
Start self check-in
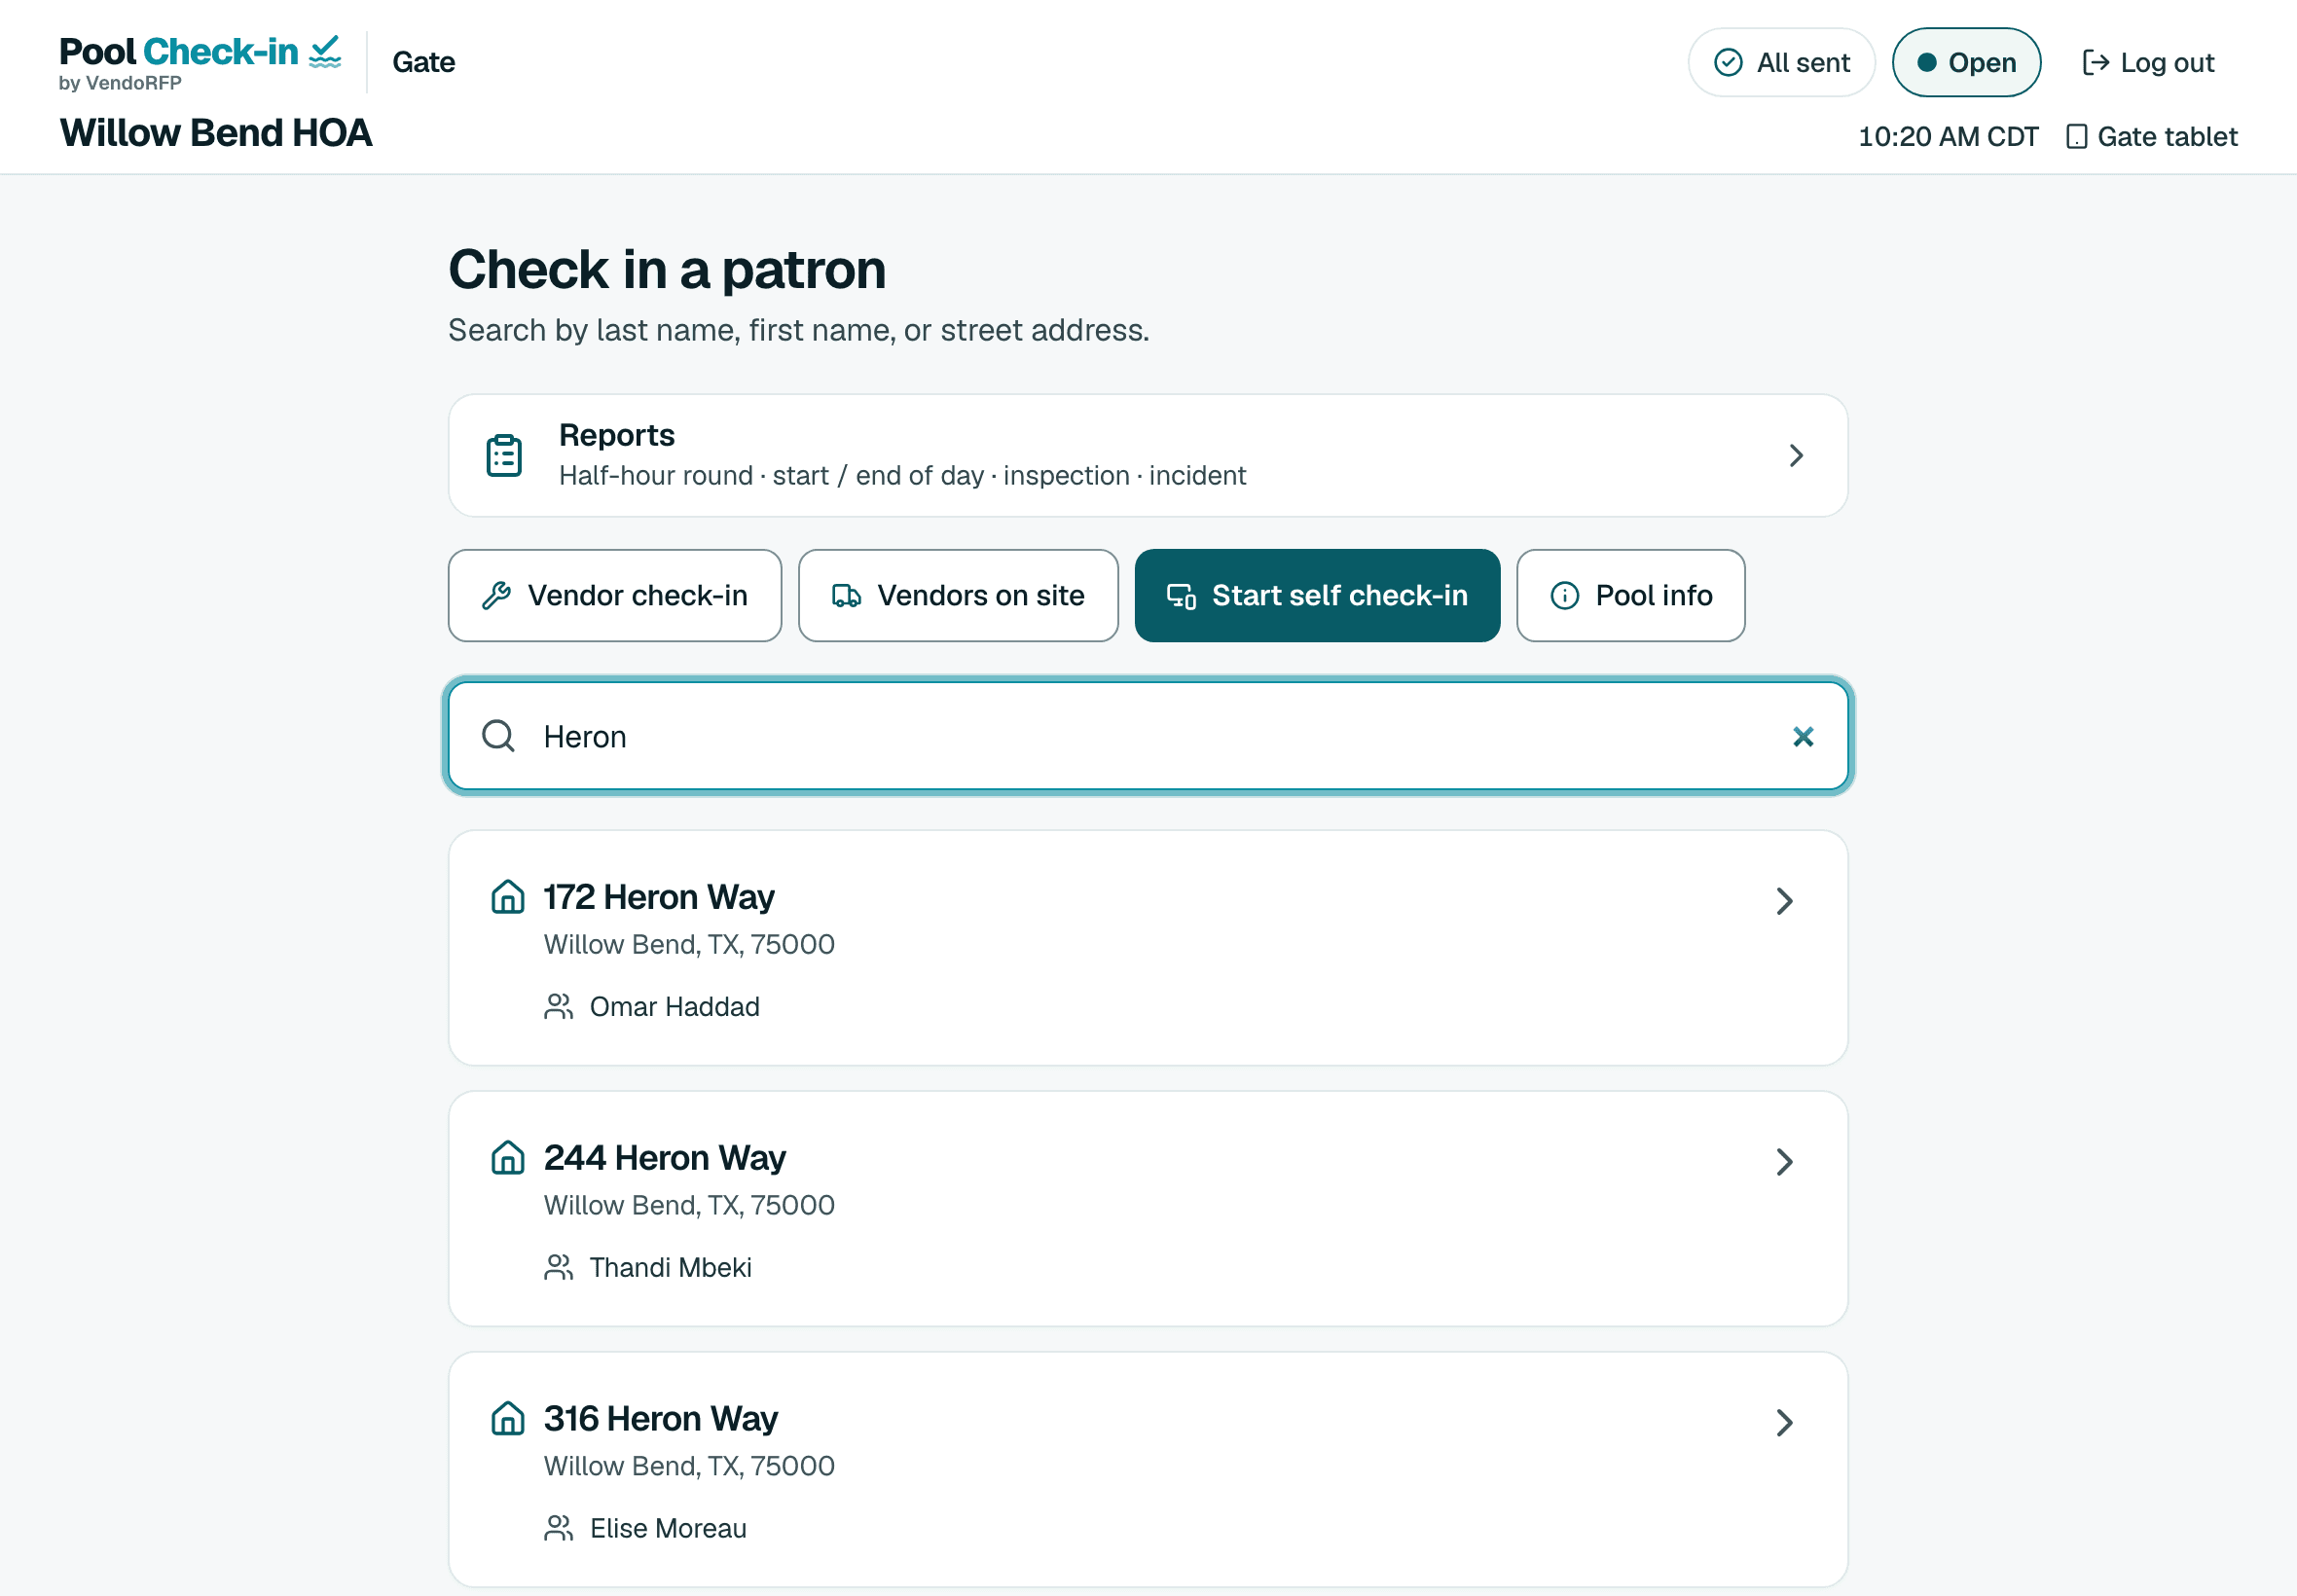pyautogui.click(x=1316, y=596)
